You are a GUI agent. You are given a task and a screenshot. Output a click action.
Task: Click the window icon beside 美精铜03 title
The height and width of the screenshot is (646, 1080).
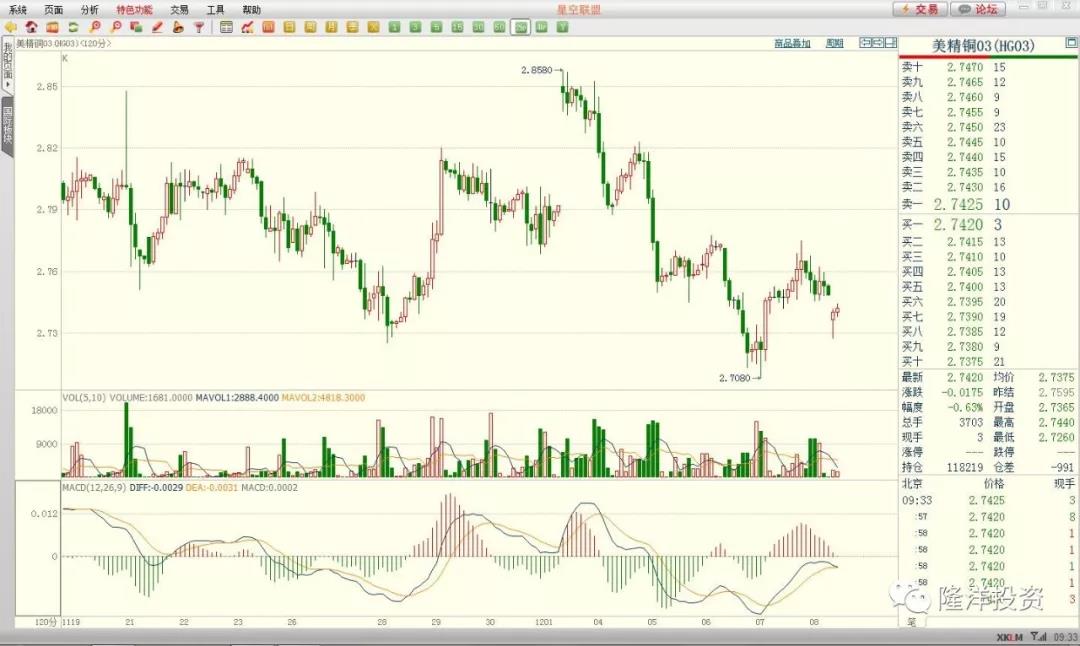click(x=1070, y=43)
